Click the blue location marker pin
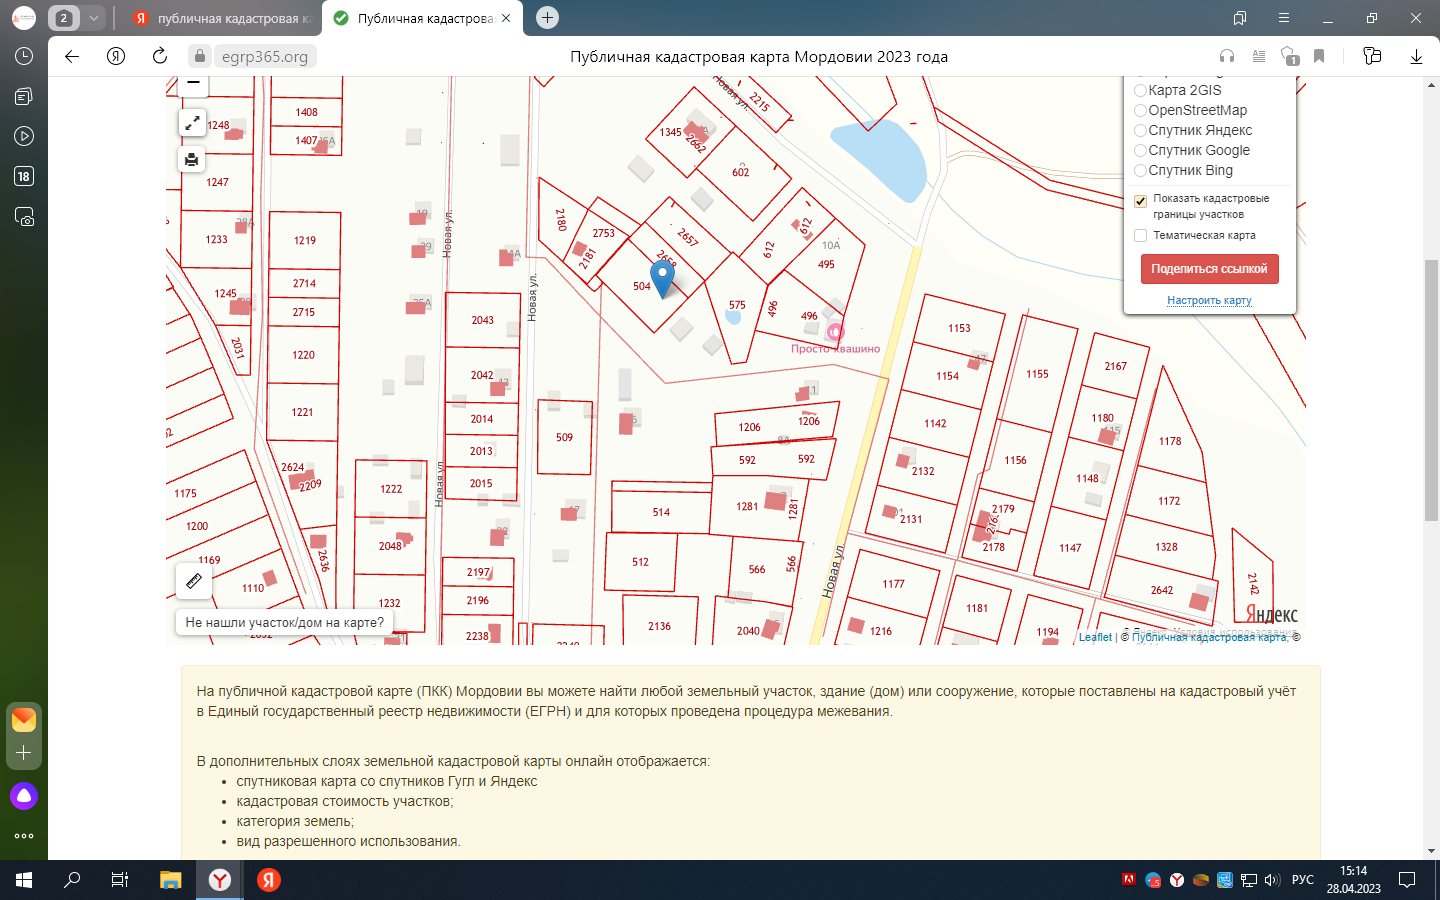 (662, 277)
